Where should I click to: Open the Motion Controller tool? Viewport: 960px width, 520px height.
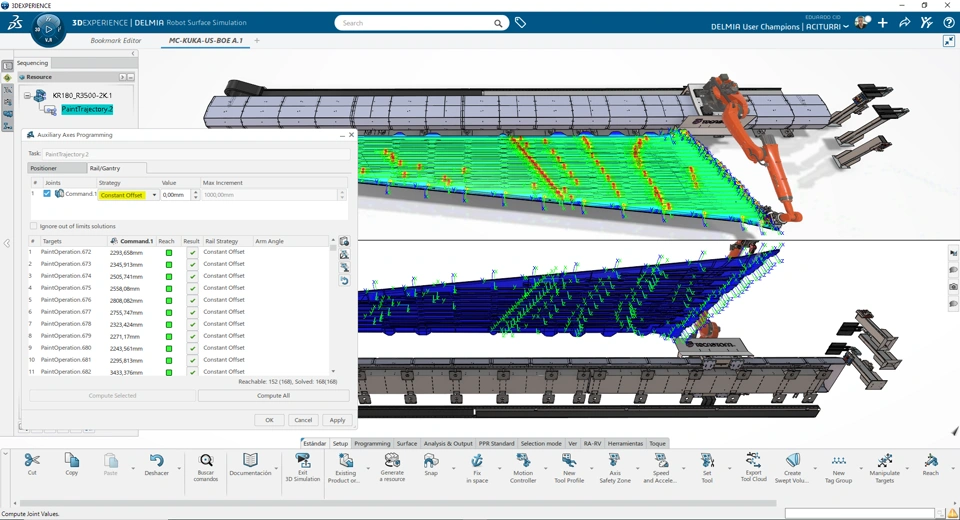tap(523, 461)
